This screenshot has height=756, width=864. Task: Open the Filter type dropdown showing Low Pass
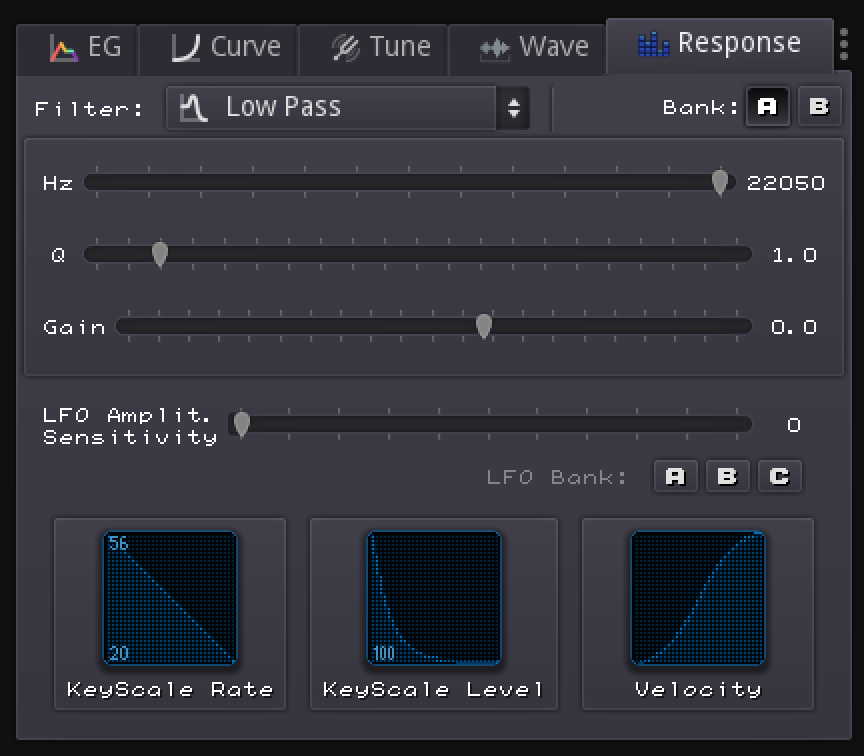(348, 108)
